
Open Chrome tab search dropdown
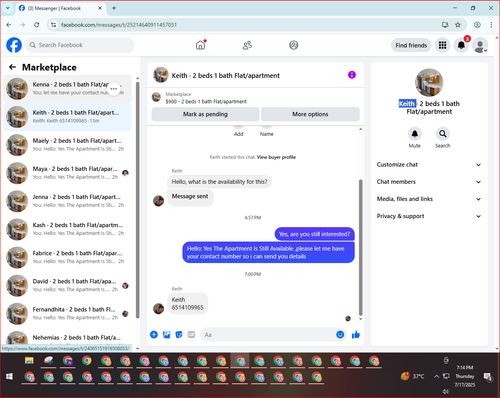click(x=8, y=8)
